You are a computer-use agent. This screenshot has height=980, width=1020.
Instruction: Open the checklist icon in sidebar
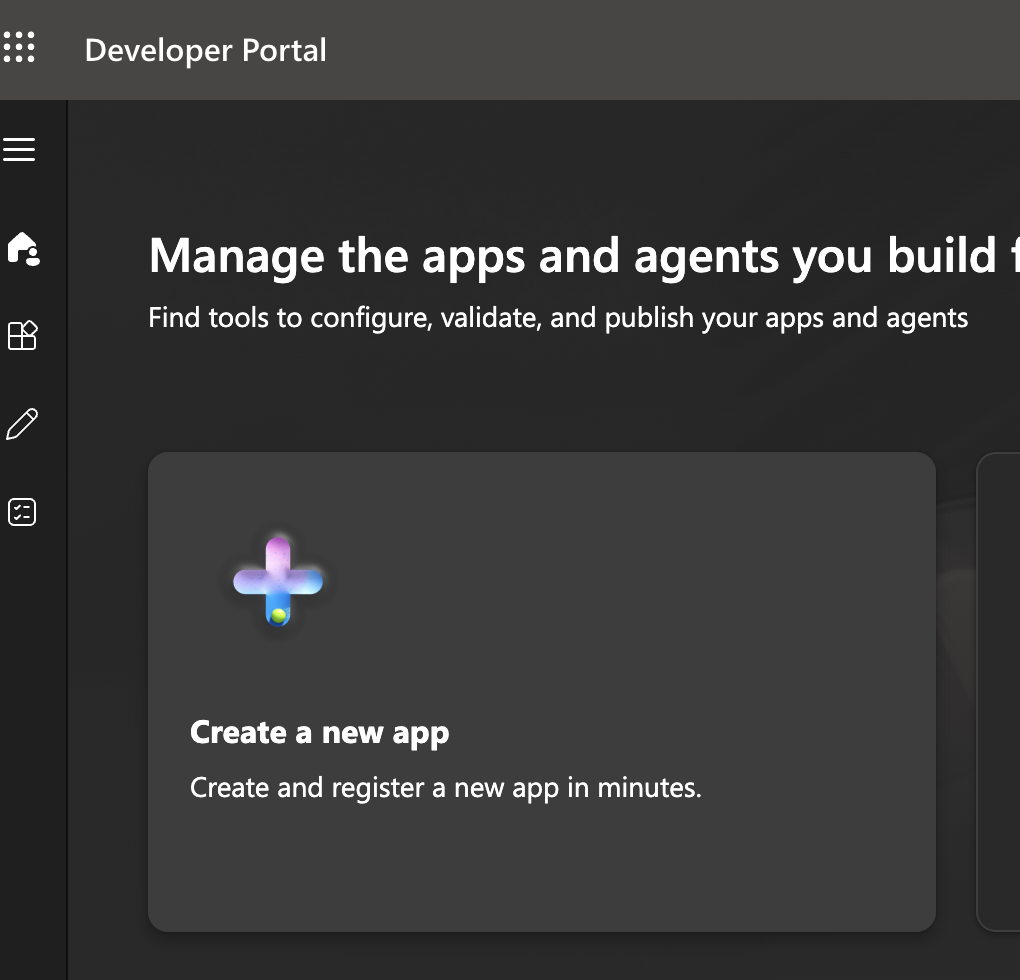tap(22, 512)
